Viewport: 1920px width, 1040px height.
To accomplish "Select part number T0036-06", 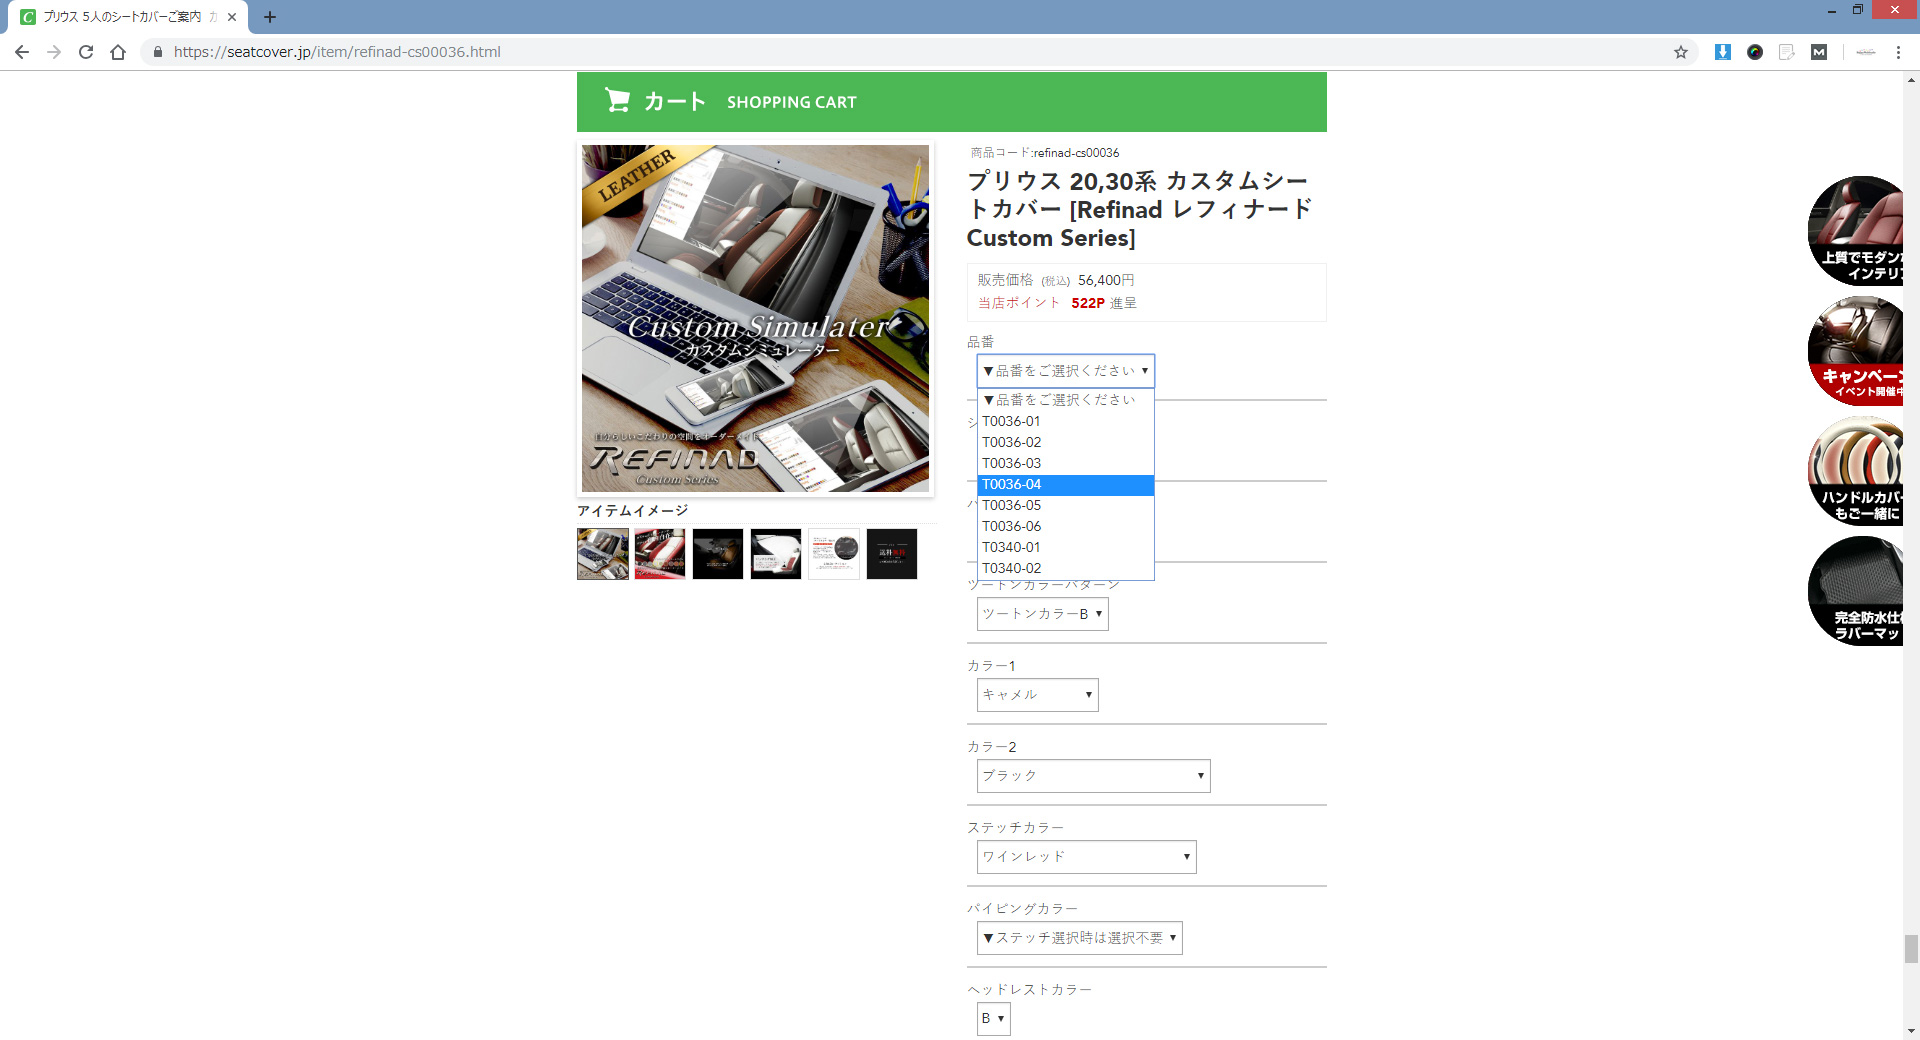I will point(1066,526).
